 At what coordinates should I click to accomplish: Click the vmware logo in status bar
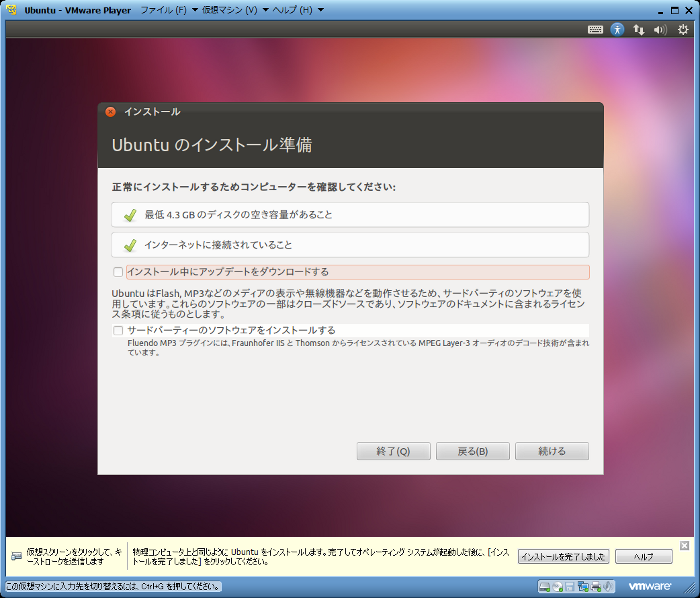click(650, 586)
